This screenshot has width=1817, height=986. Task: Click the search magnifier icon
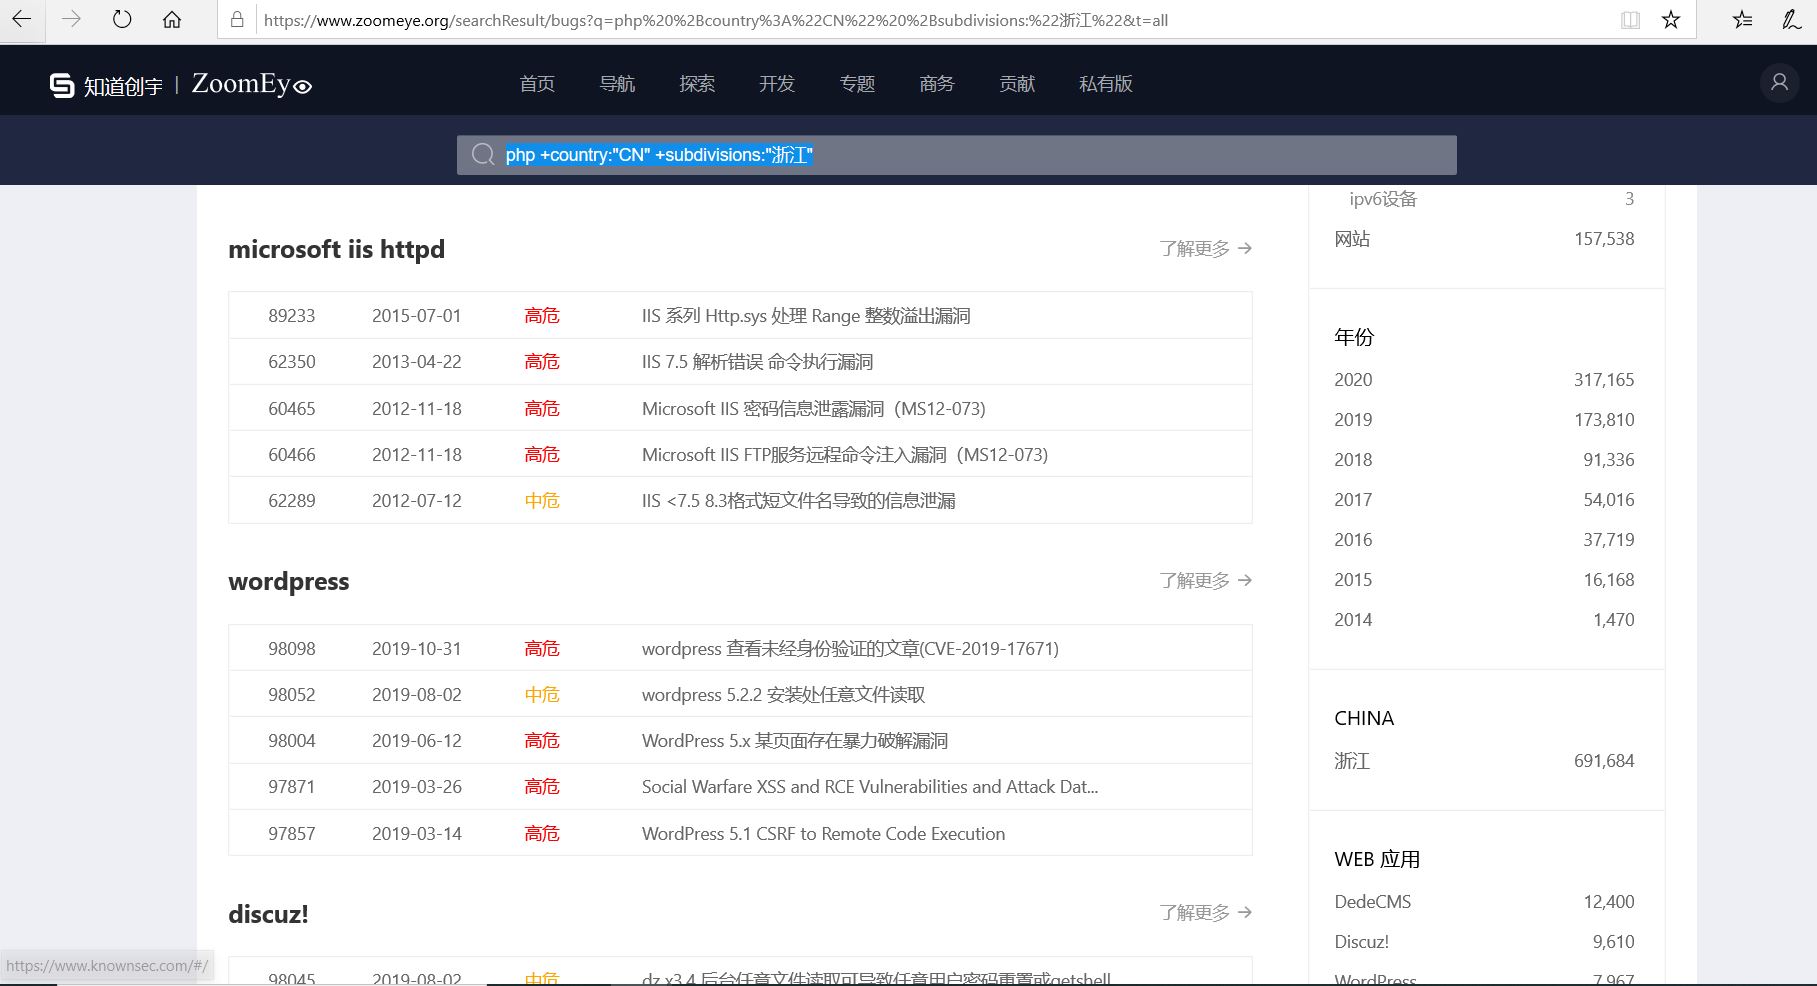coord(483,155)
